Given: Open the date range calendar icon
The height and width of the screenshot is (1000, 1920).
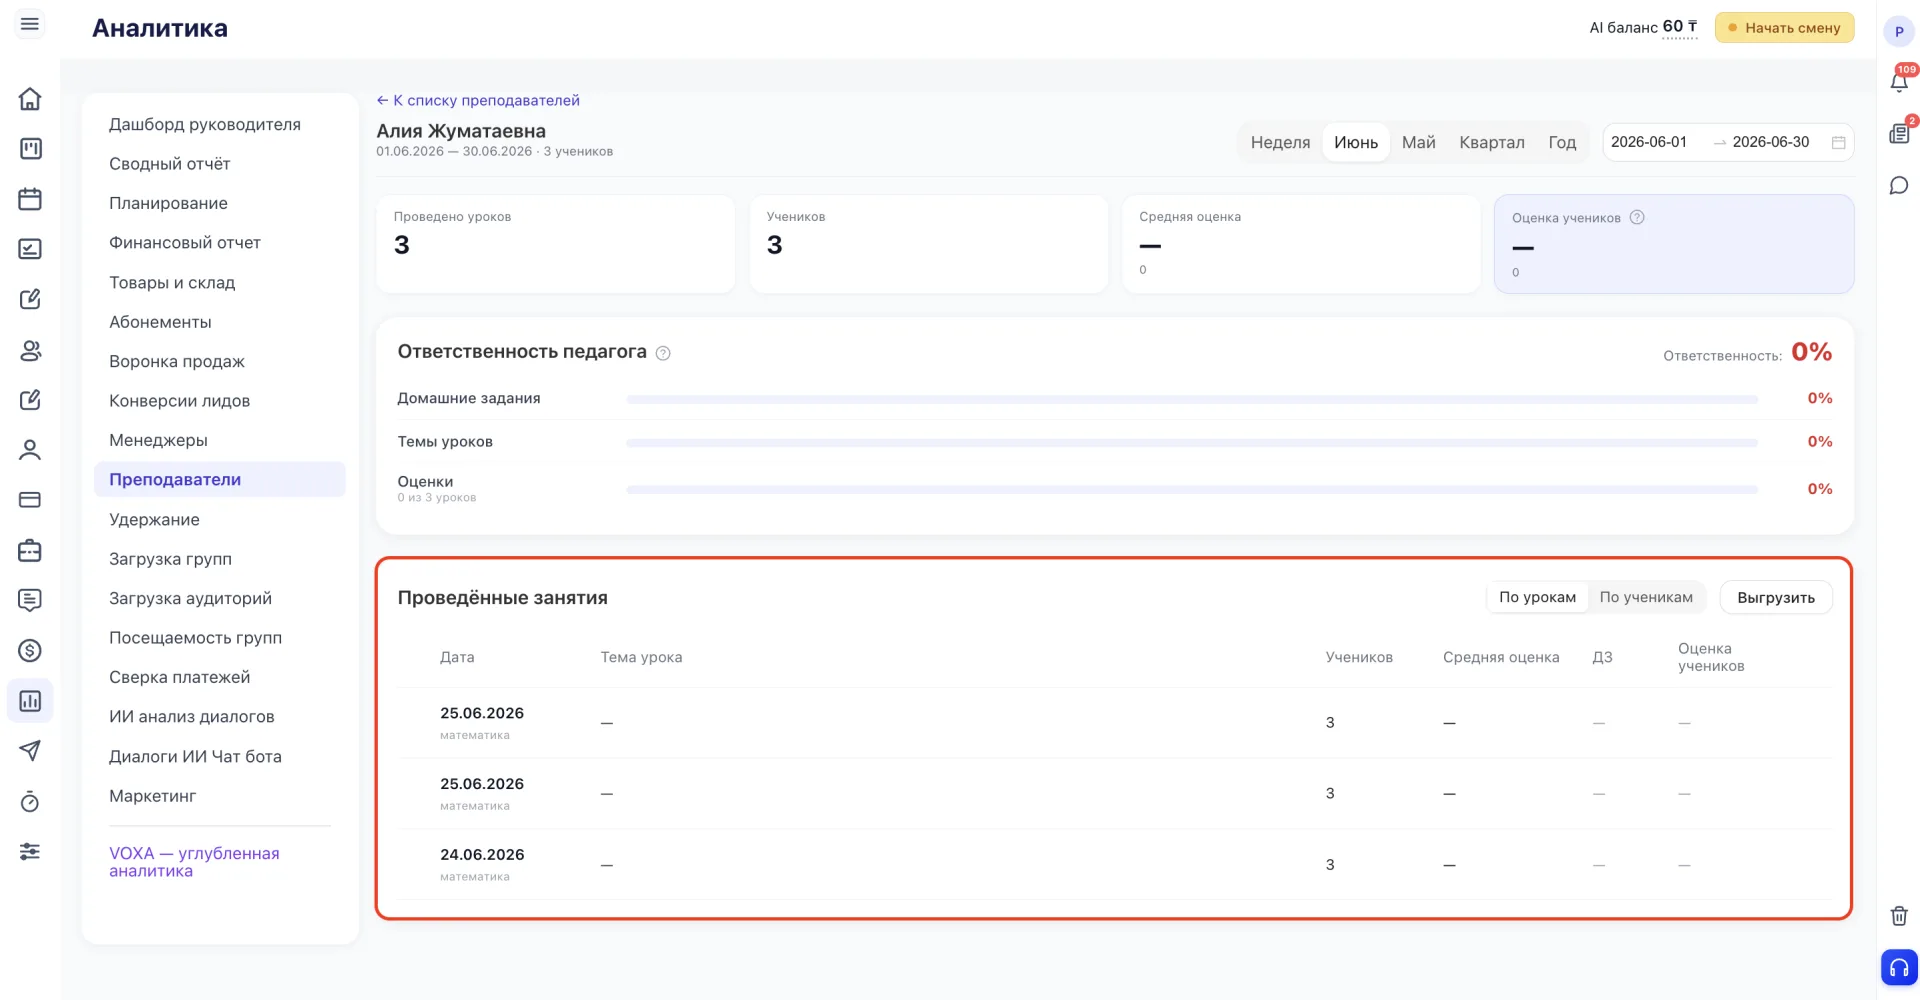Looking at the screenshot, I should (1838, 143).
